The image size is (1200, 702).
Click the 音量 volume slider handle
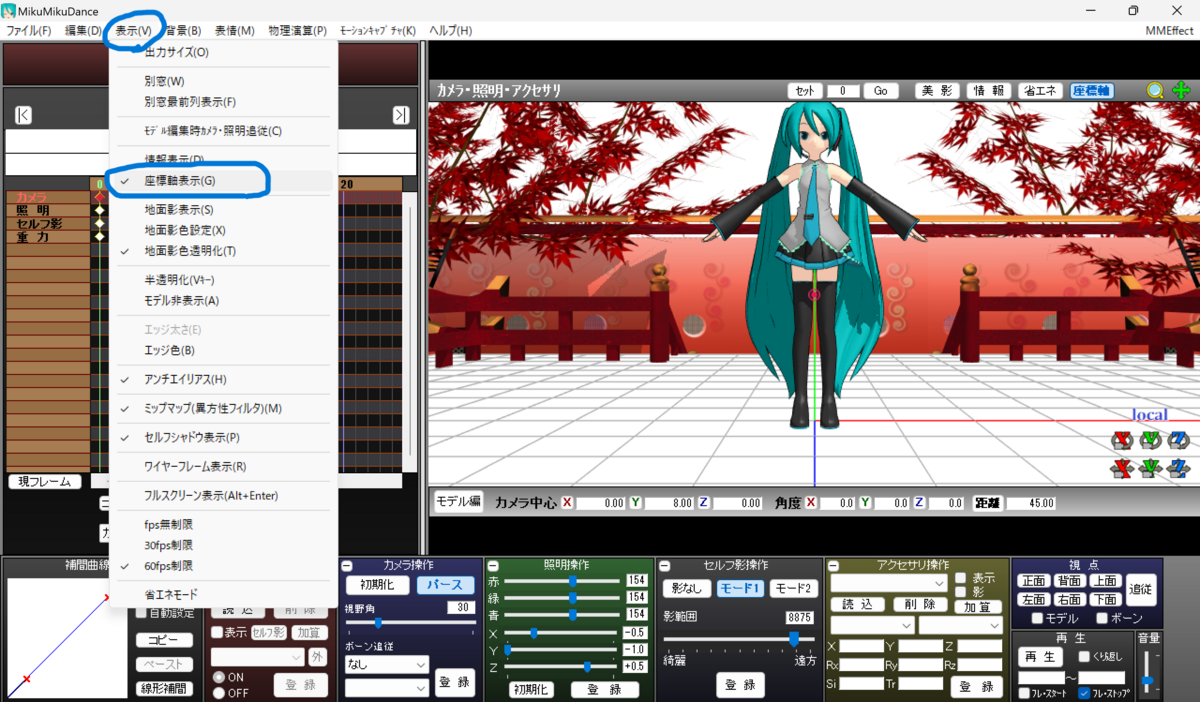(1148, 679)
